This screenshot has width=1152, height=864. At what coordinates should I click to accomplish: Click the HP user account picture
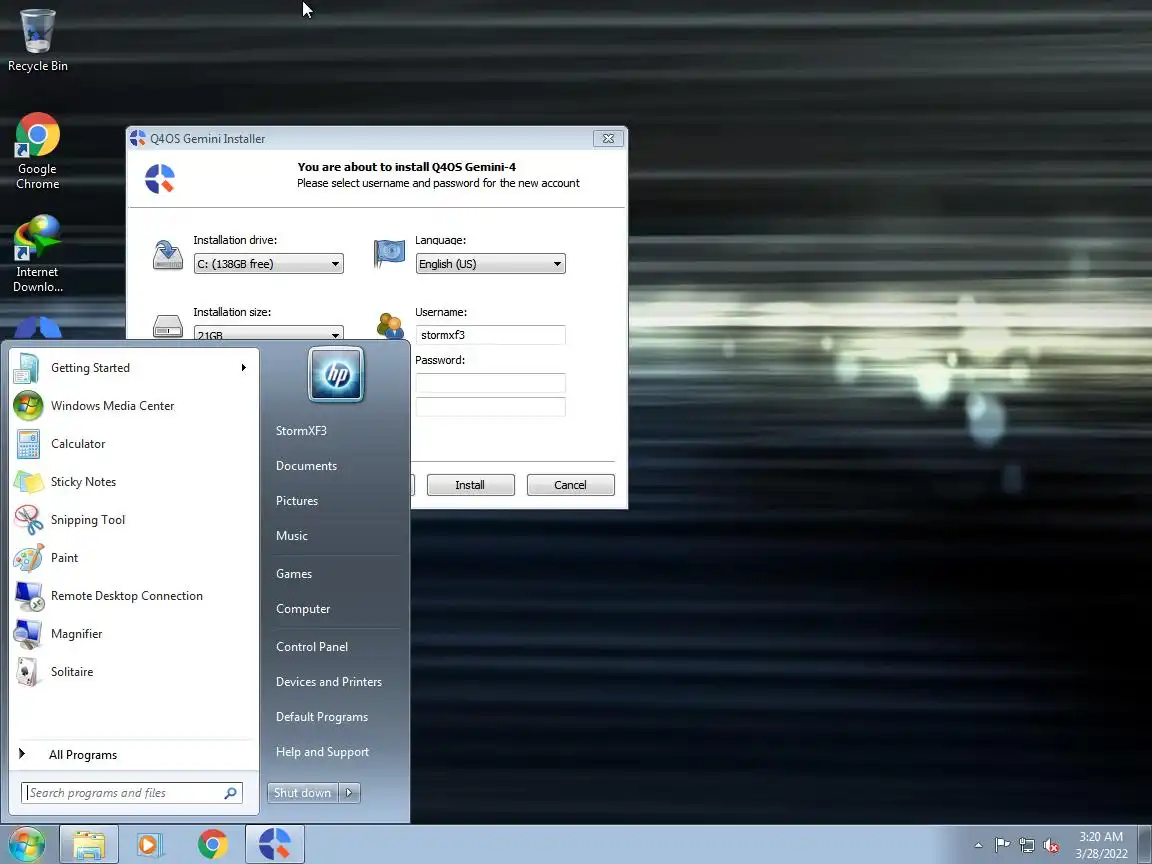tap(336, 375)
